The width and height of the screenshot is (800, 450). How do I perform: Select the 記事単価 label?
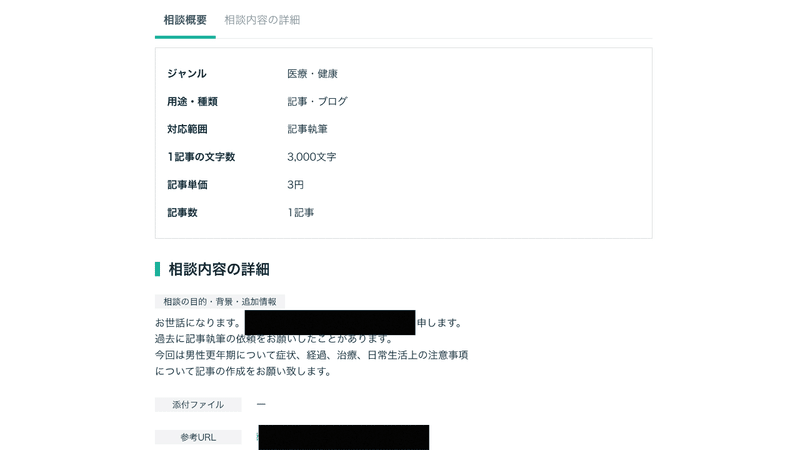(187, 185)
